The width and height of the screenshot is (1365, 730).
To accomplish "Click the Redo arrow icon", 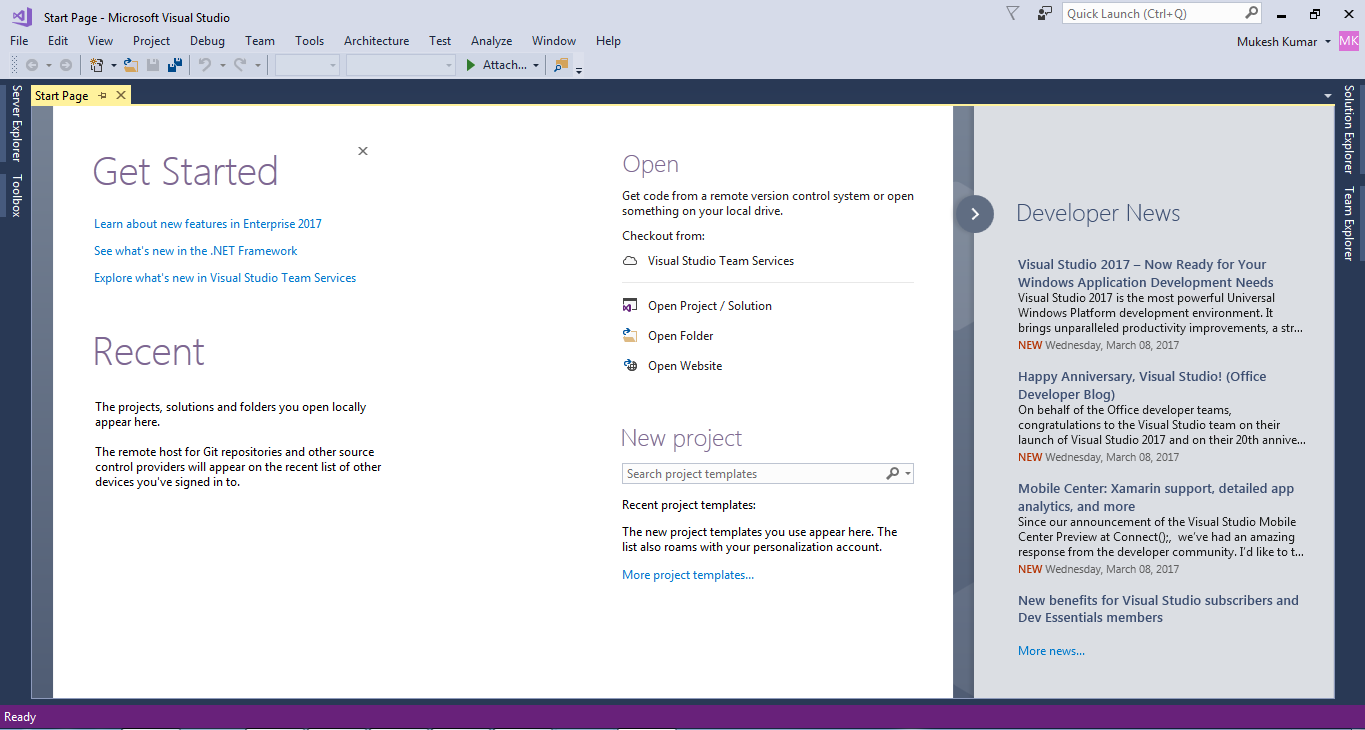I will coord(240,65).
